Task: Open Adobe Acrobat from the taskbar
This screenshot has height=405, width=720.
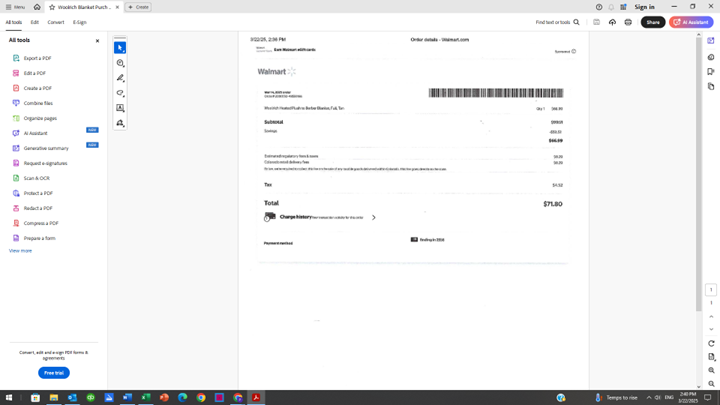Action: point(256,398)
